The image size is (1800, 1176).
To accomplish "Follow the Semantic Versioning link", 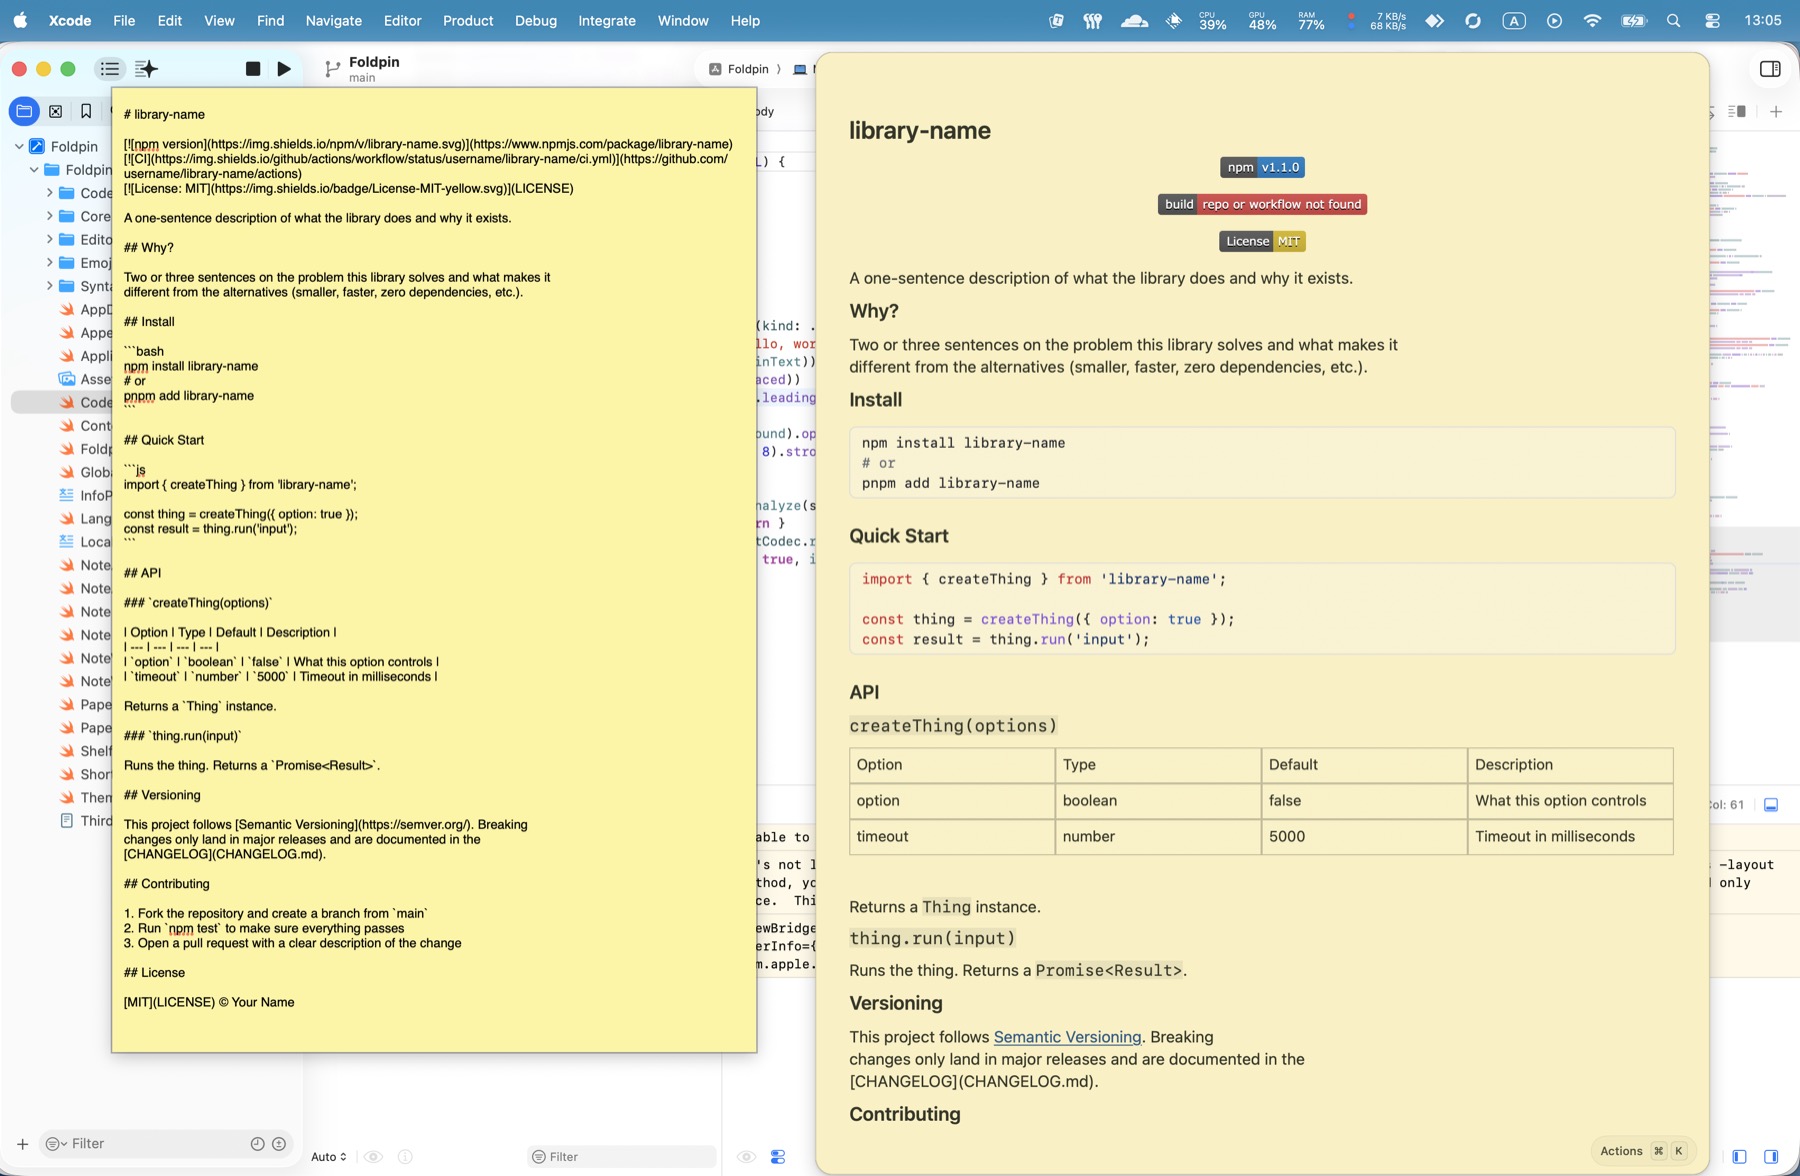I will pos(1067,1037).
